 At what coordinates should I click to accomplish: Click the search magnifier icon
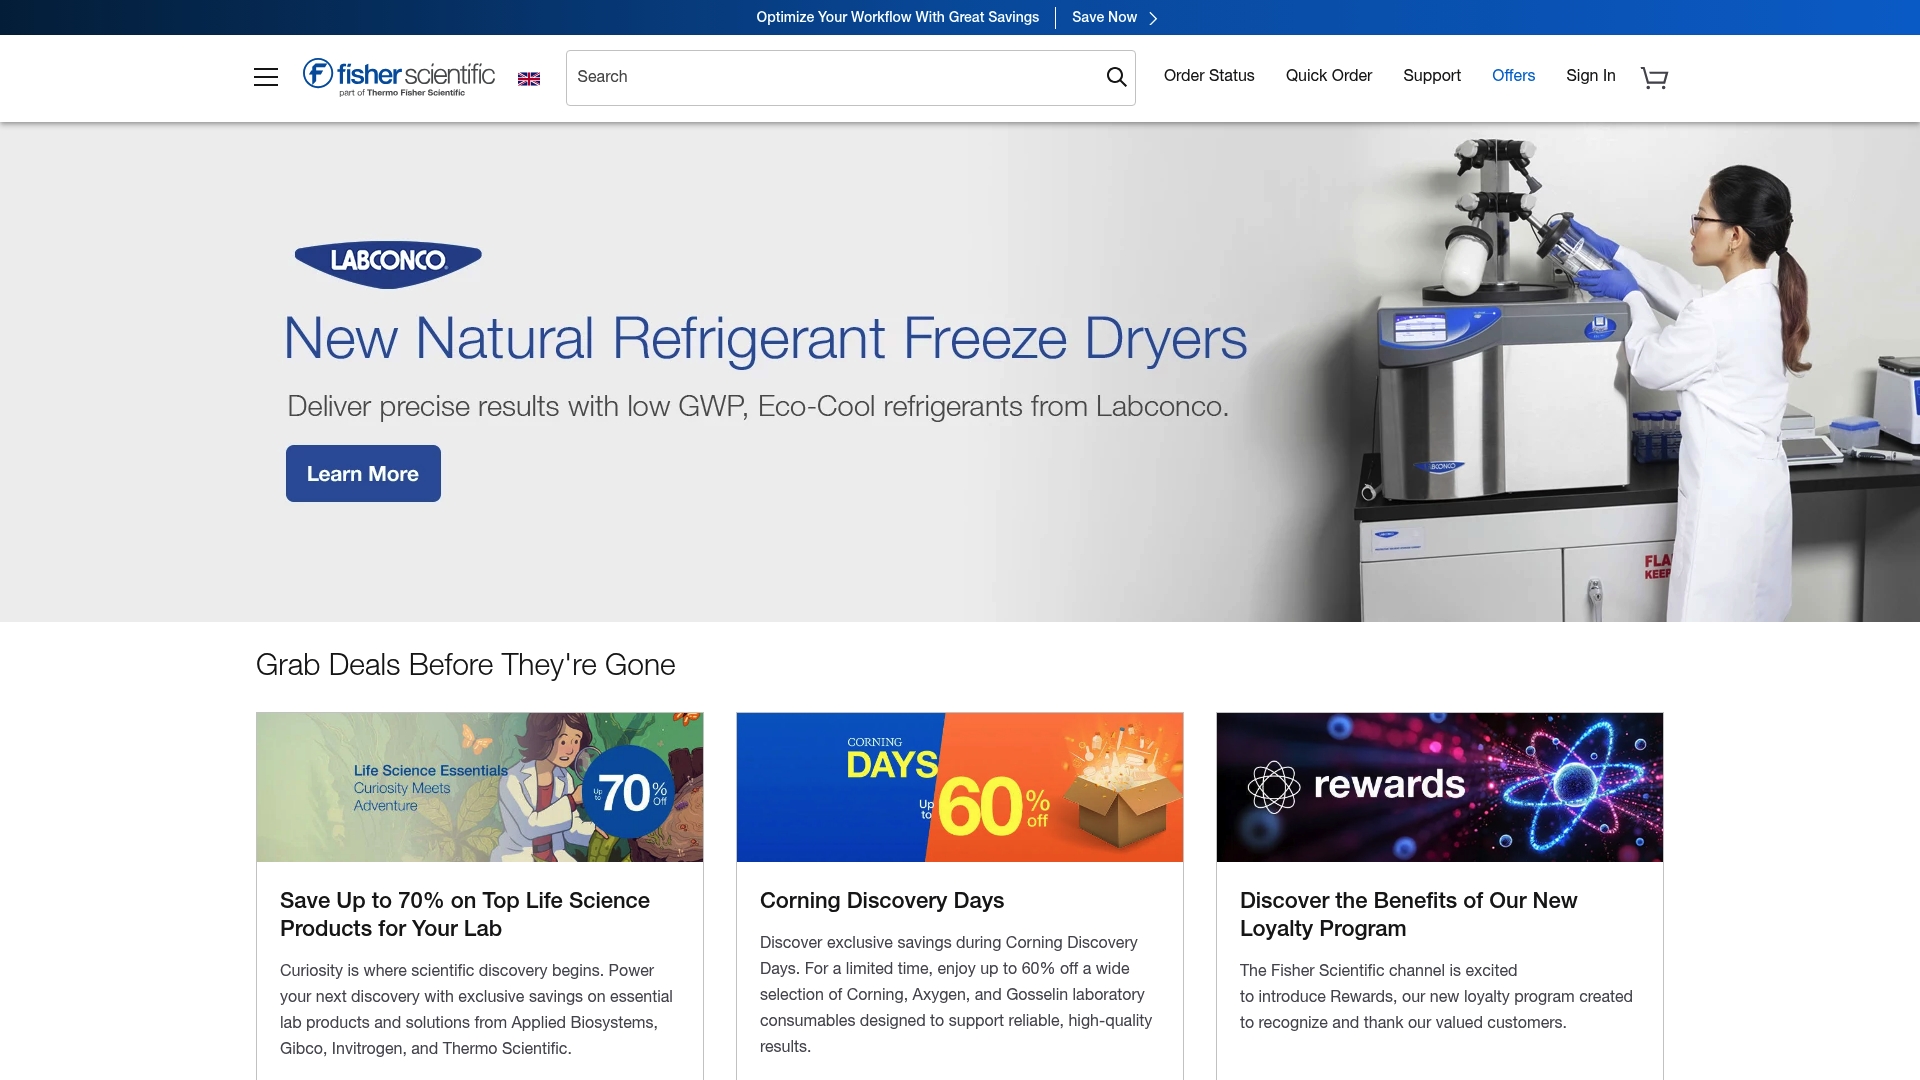tap(1116, 76)
